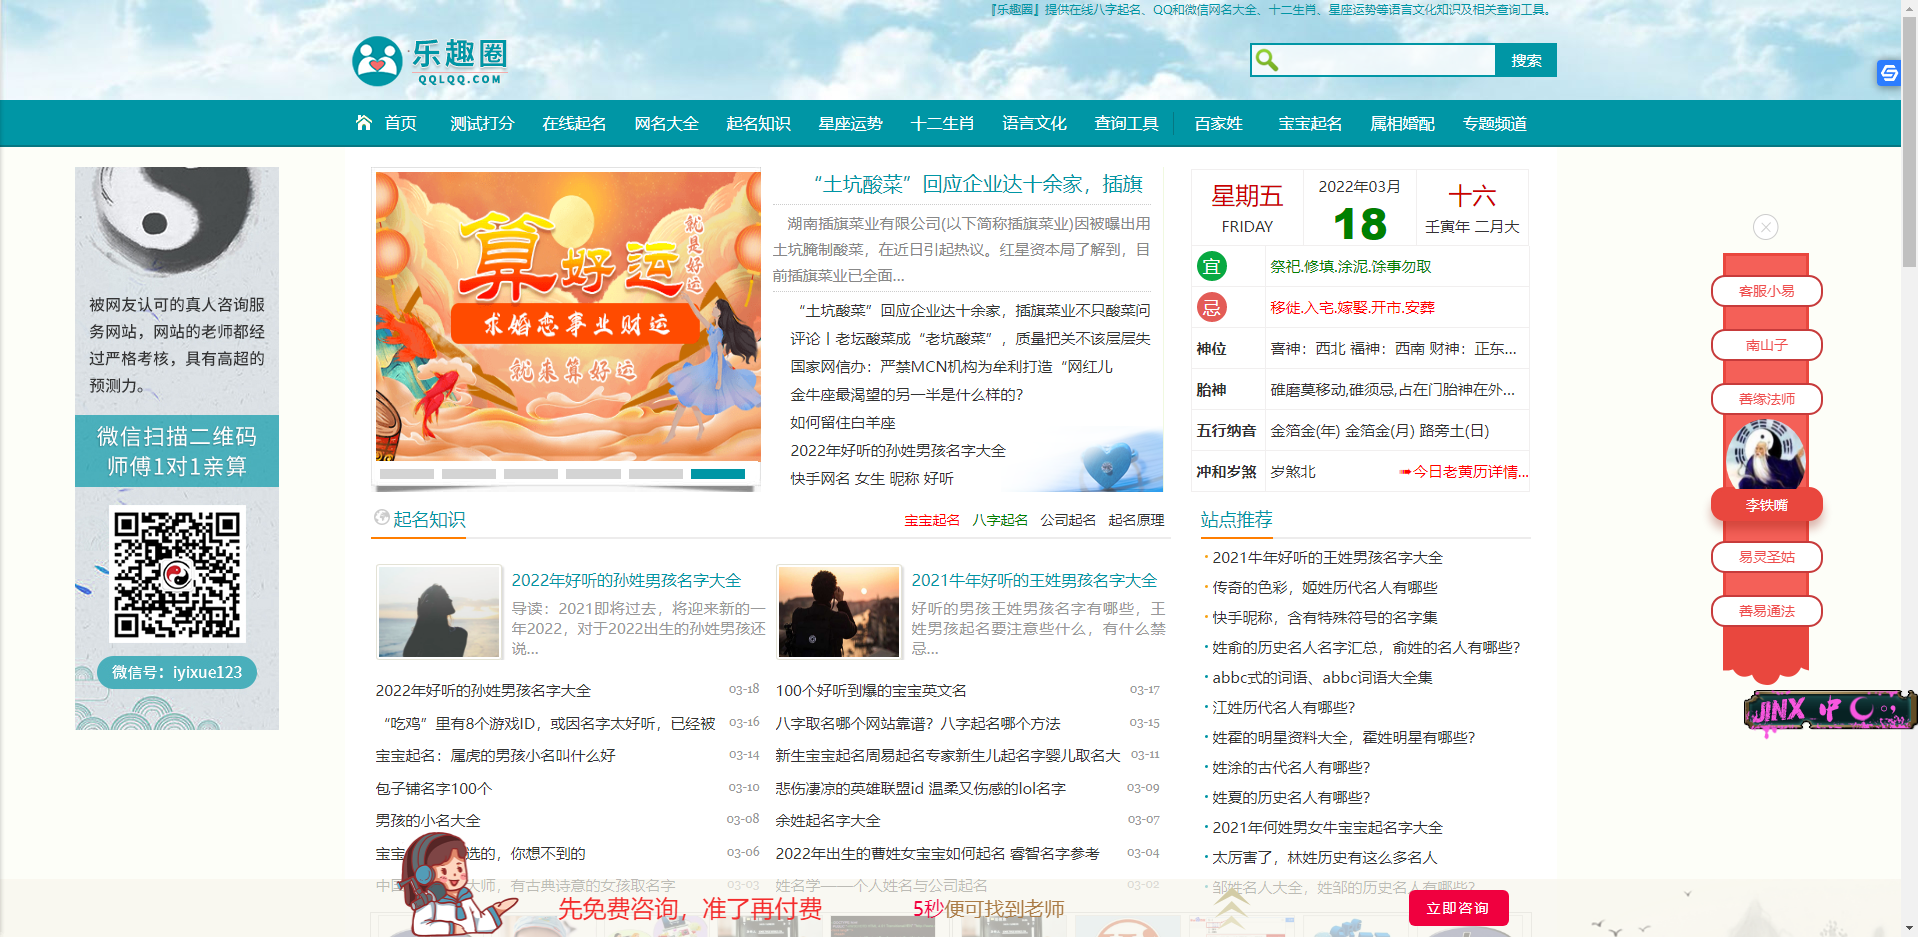Click the 王姓男孩 article thumbnail
The height and width of the screenshot is (937, 1918).
(839, 611)
